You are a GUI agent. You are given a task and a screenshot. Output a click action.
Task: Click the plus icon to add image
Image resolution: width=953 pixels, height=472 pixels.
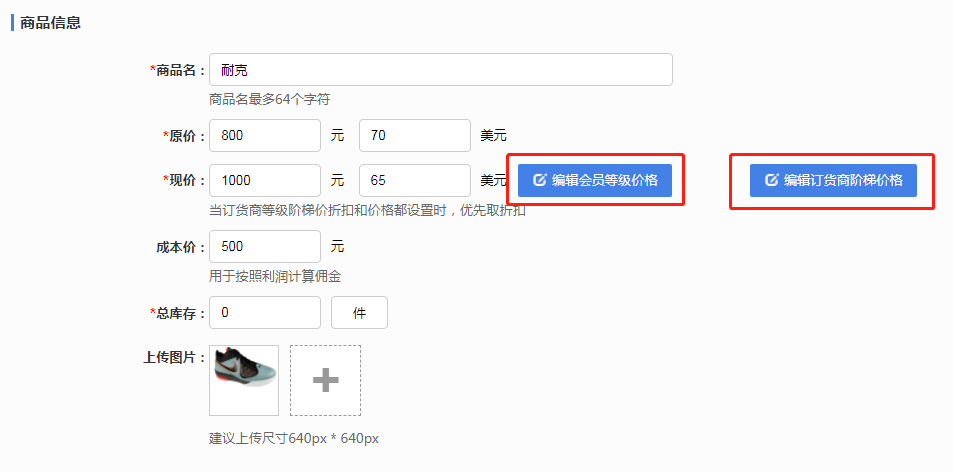click(x=325, y=380)
